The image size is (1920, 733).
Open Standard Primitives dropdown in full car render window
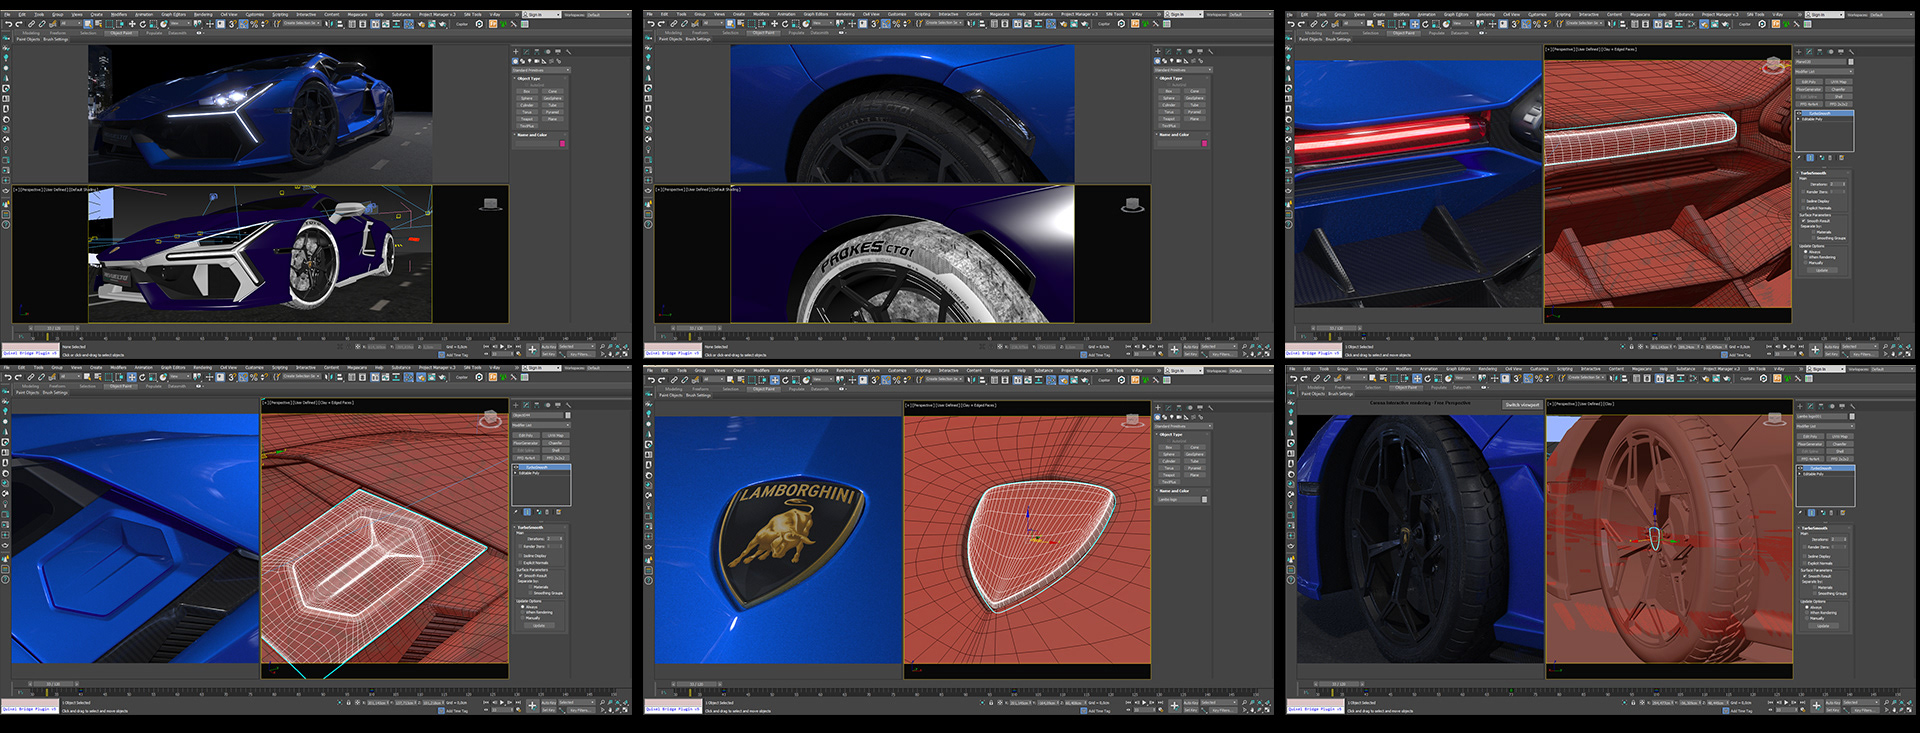coord(542,70)
